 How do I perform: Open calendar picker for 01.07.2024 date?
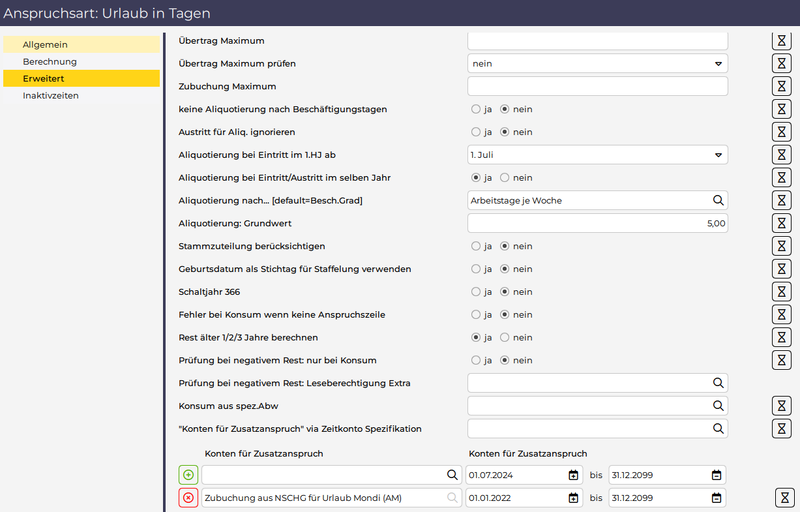(574, 475)
